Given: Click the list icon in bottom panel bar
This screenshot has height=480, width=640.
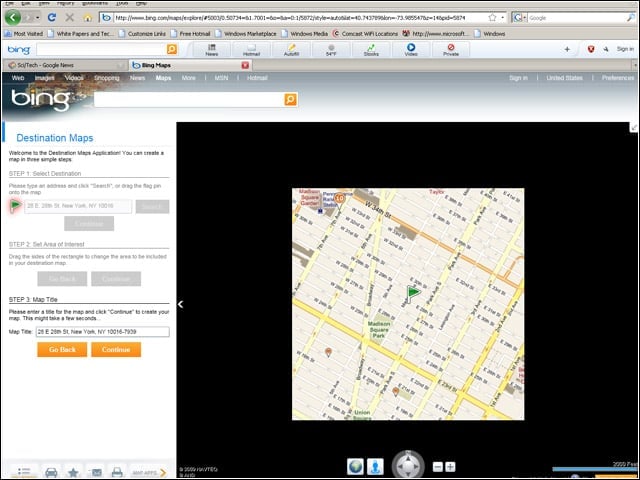Looking at the screenshot, I should [24, 472].
